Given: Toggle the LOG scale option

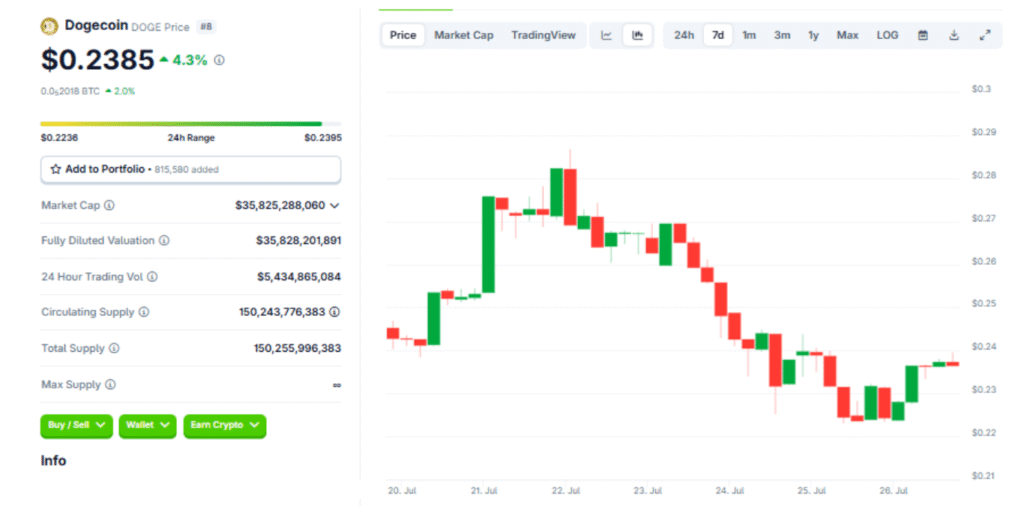Looking at the screenshot, I should point(887,35).
